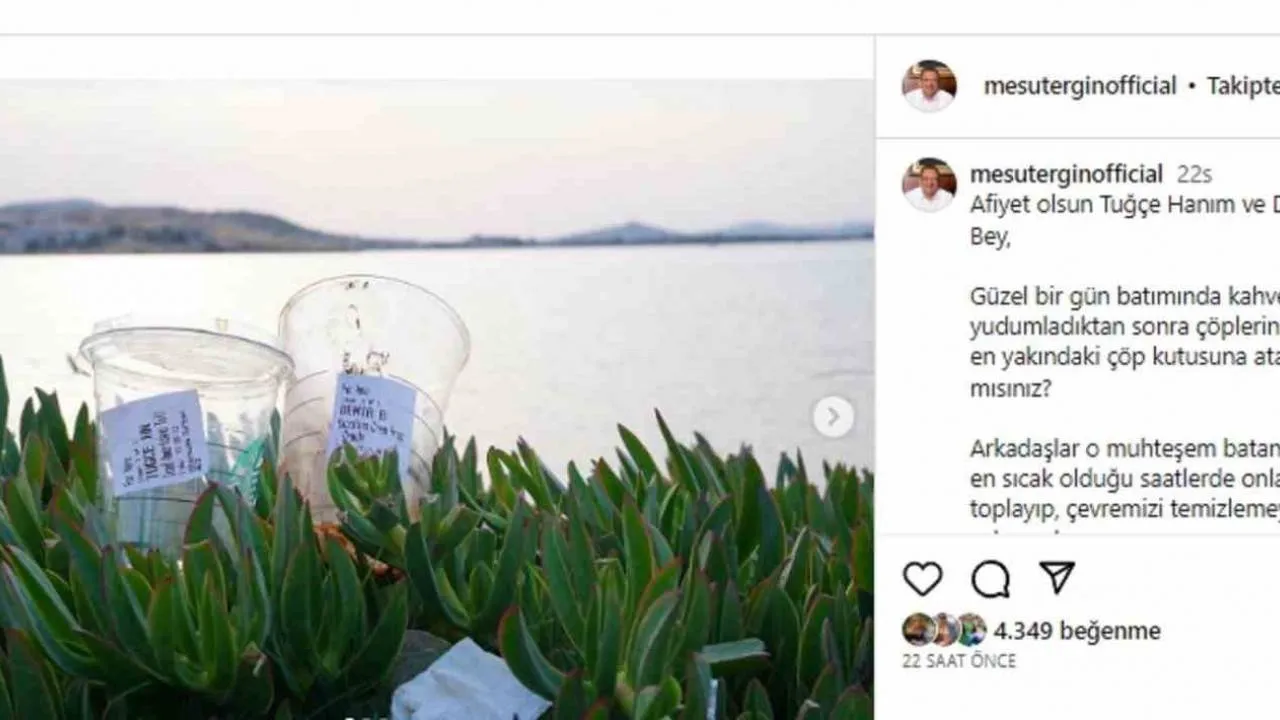
Task: Open the profile picture in the post header
Action: coord(929,86)
